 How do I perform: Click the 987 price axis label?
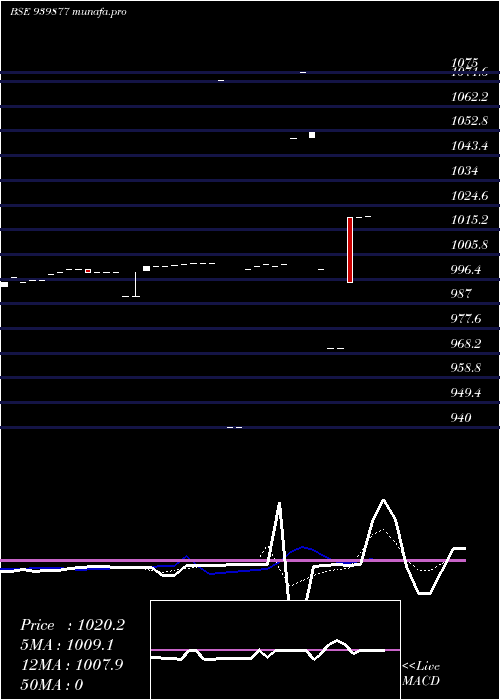[461, 294]
